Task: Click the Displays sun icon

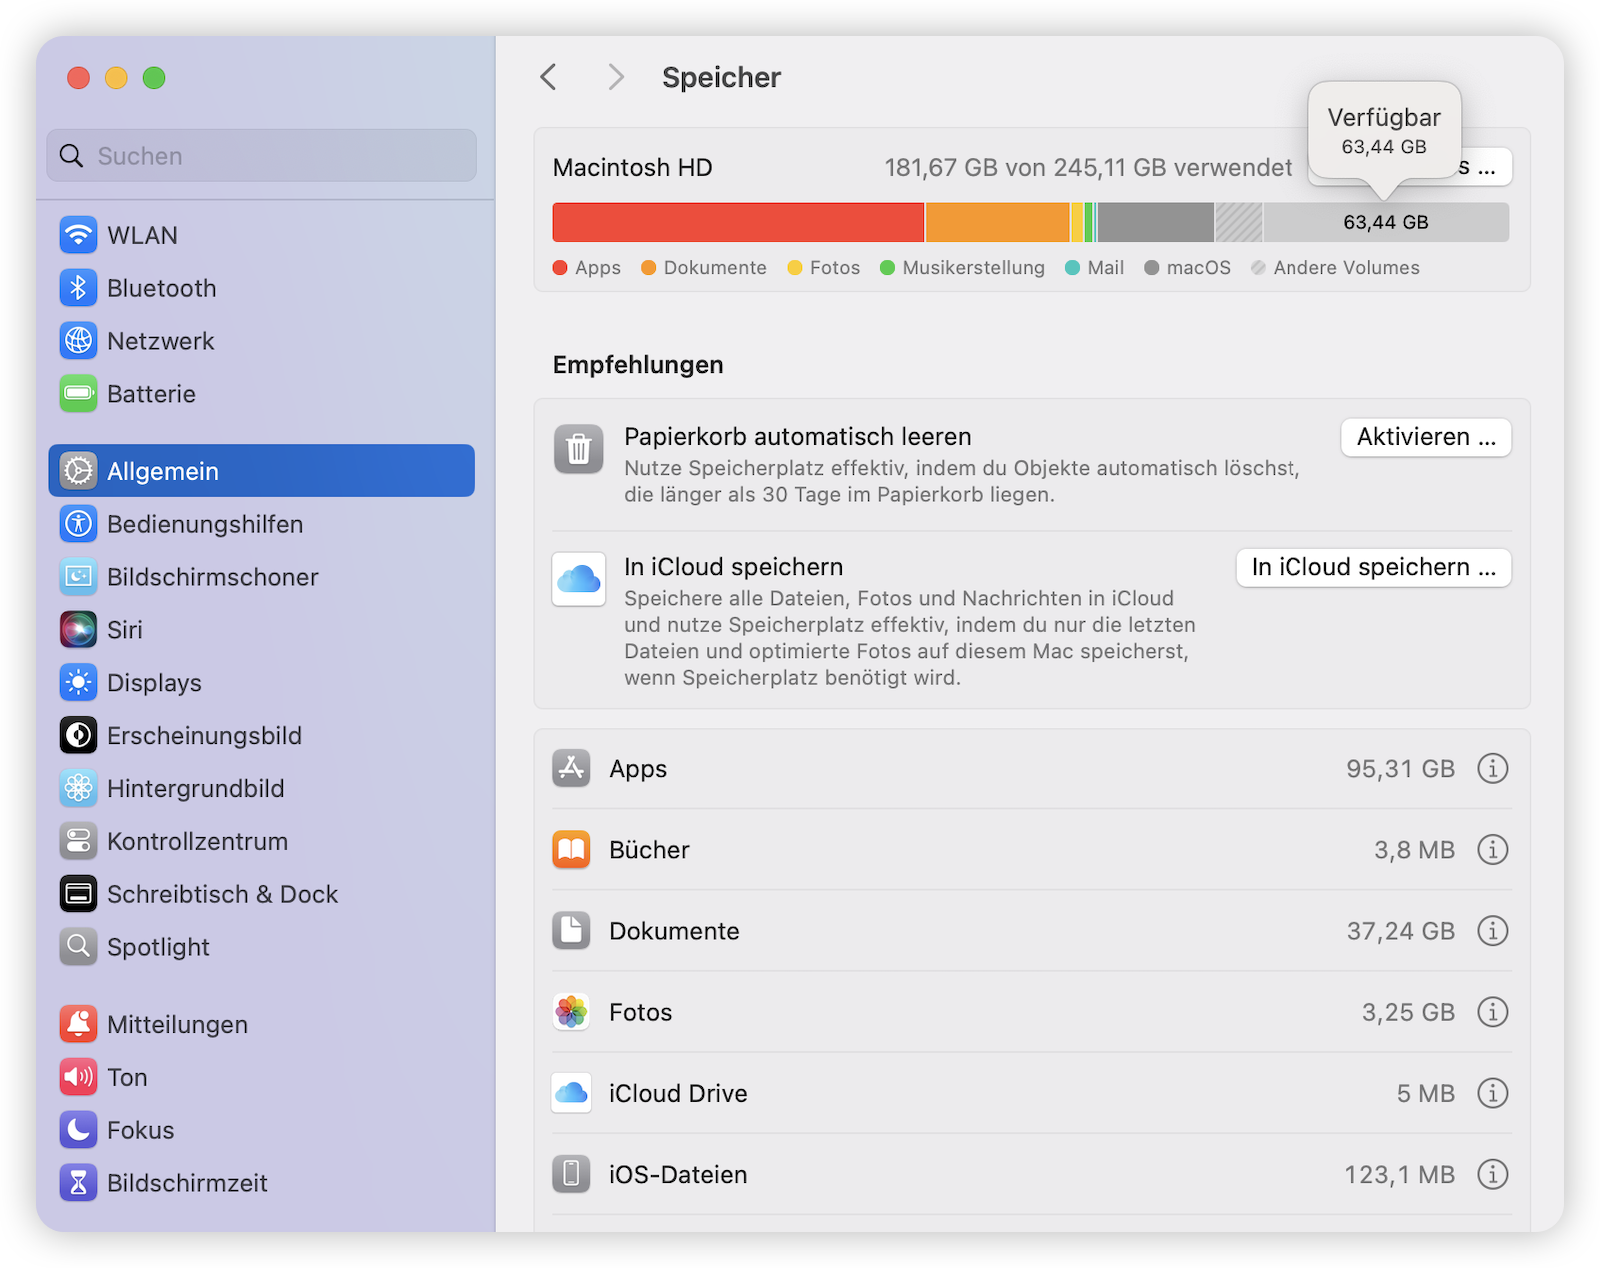Action: [x=78, y=683]
